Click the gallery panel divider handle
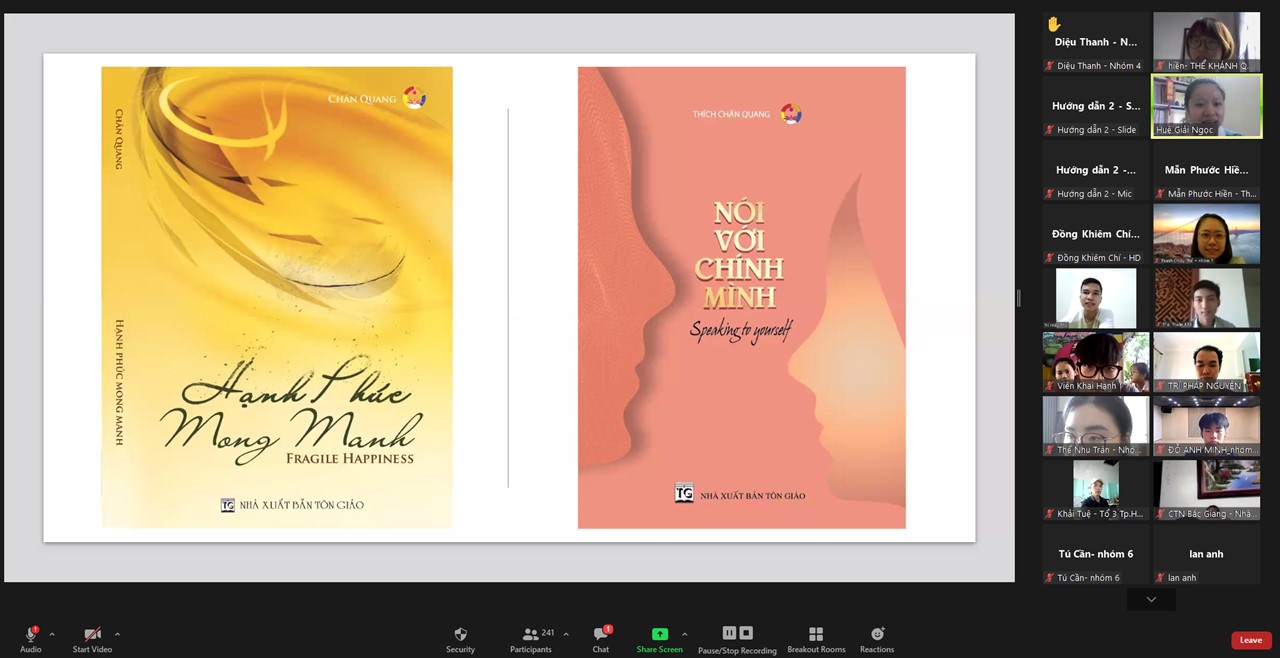 coord(1018,298)
